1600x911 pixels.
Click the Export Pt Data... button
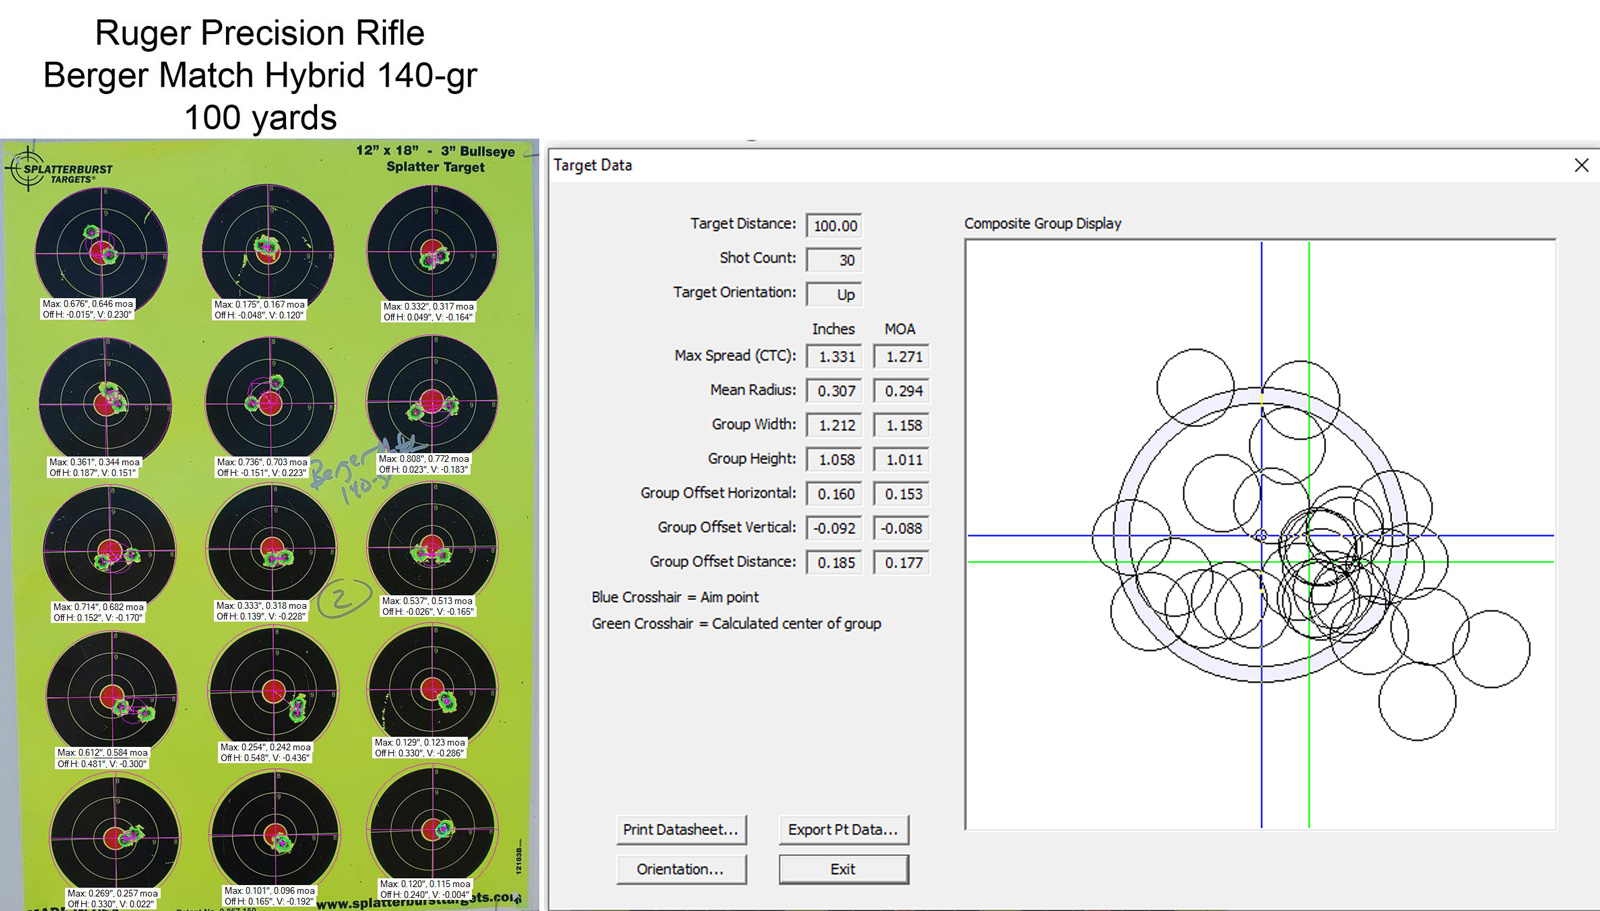[x=843, y=829]
